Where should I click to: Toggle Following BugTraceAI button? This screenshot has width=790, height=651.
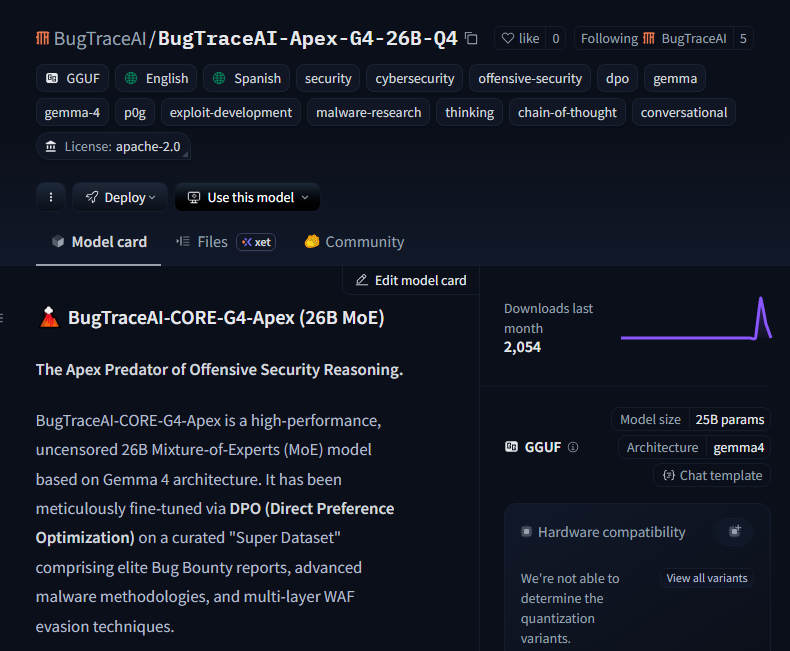point(653,38)
